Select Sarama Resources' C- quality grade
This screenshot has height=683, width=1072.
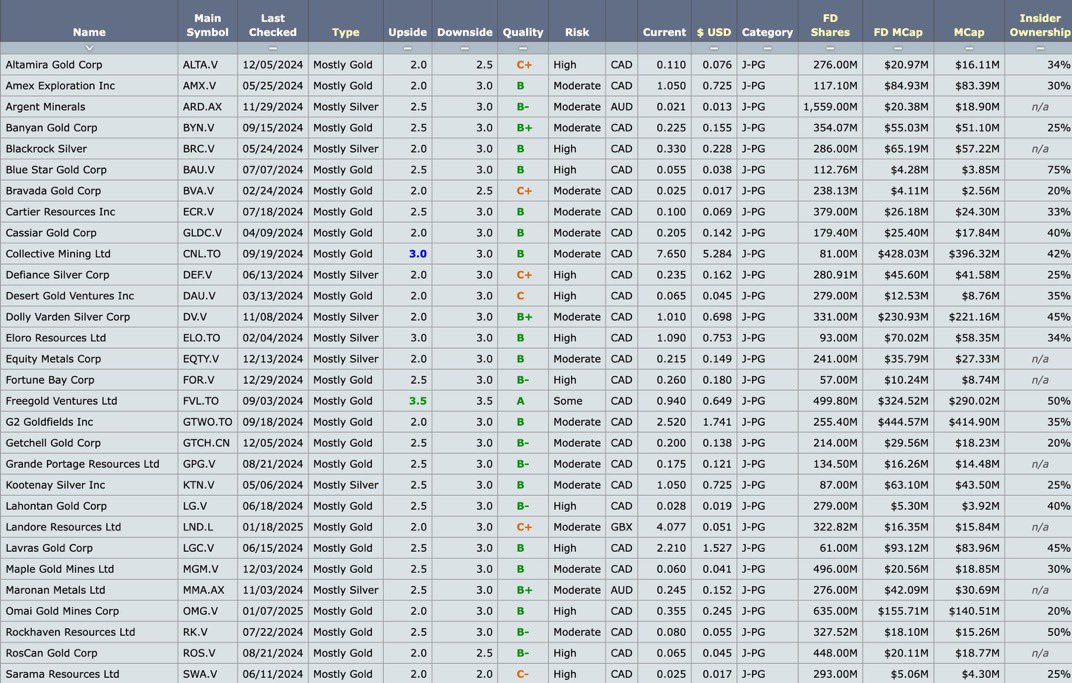tap(523, 675)
